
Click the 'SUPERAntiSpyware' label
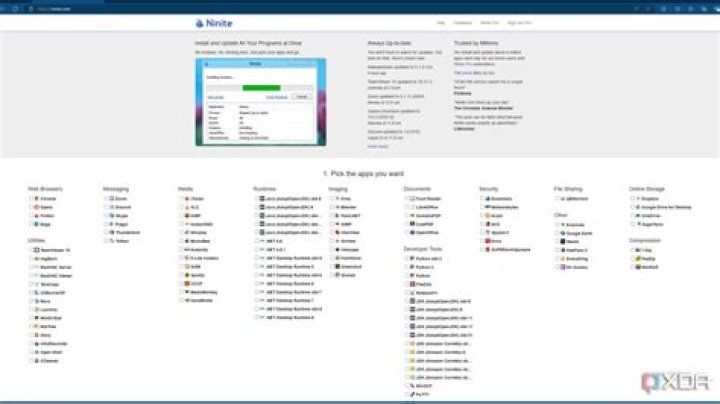pos(511,250)
